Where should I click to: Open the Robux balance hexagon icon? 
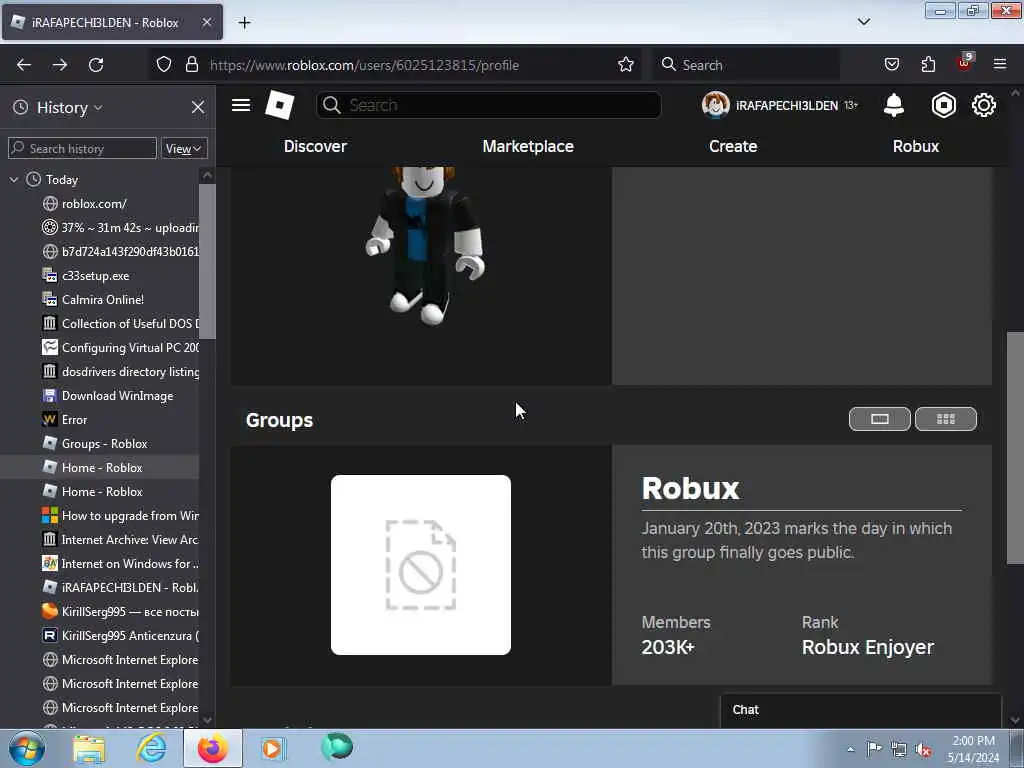[944, 105]
